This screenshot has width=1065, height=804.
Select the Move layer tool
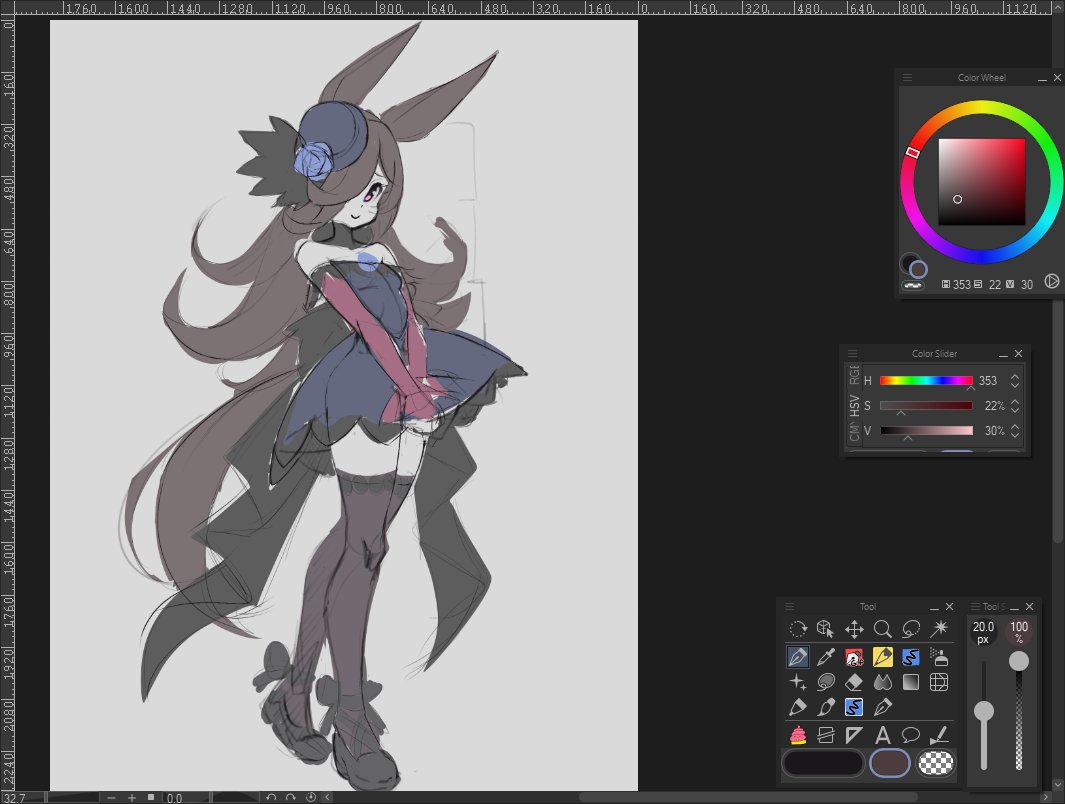click(854, 629)
